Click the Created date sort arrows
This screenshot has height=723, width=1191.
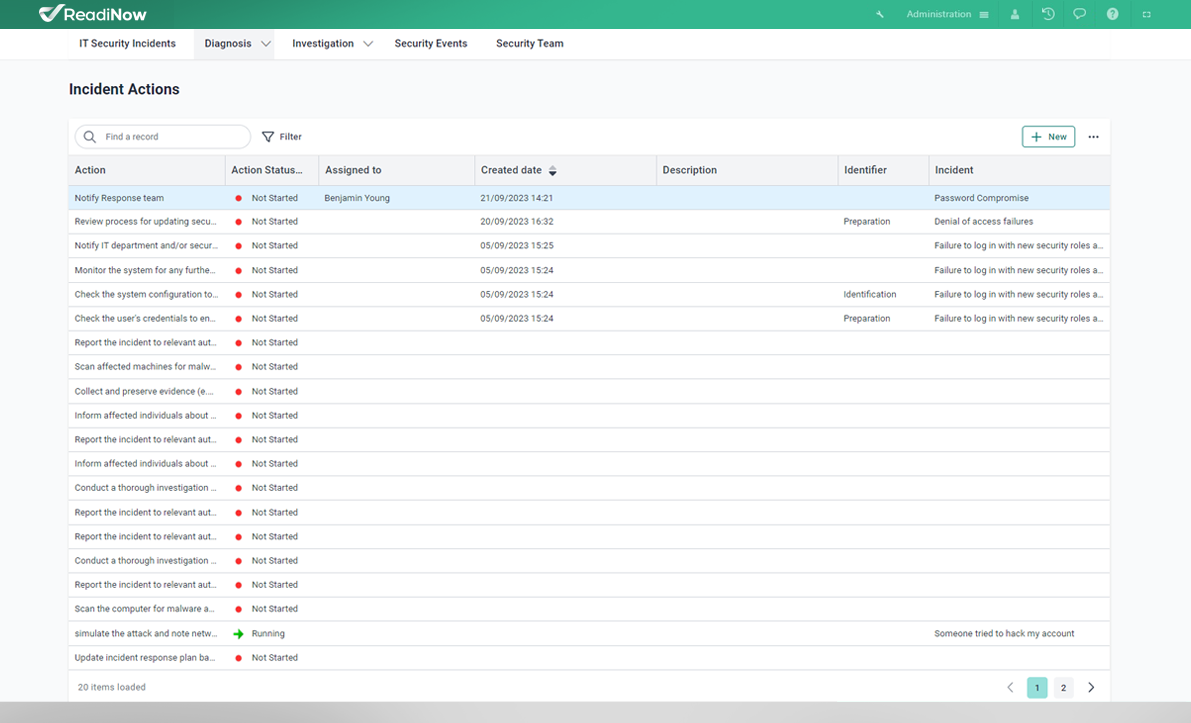click(x=553, y=171)
